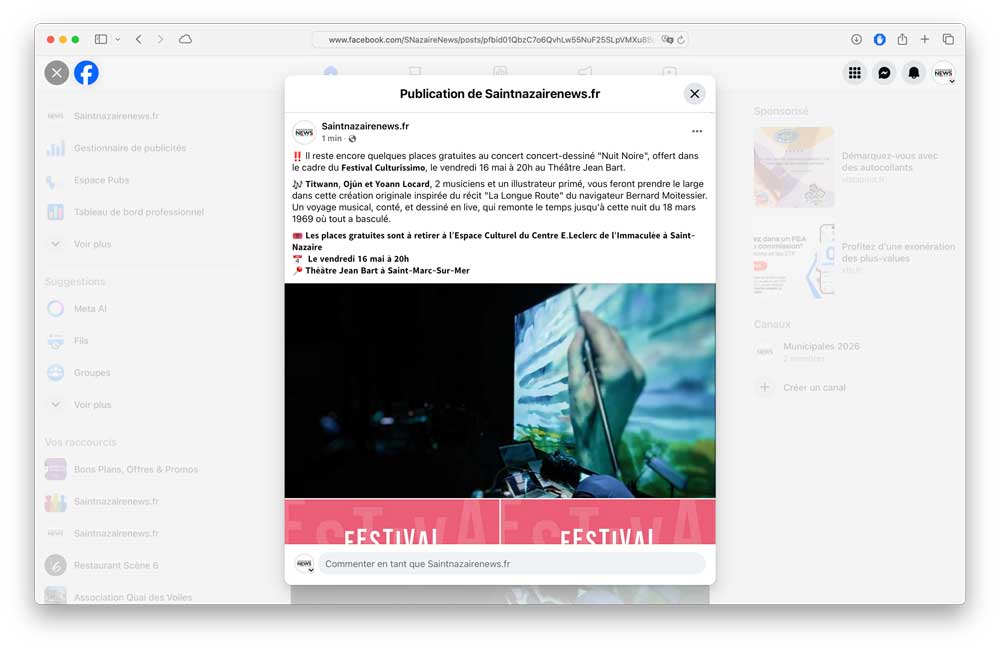The image size is (1000, 650).
Task: Click the Safari downloads icon
Action: (857, 39)
